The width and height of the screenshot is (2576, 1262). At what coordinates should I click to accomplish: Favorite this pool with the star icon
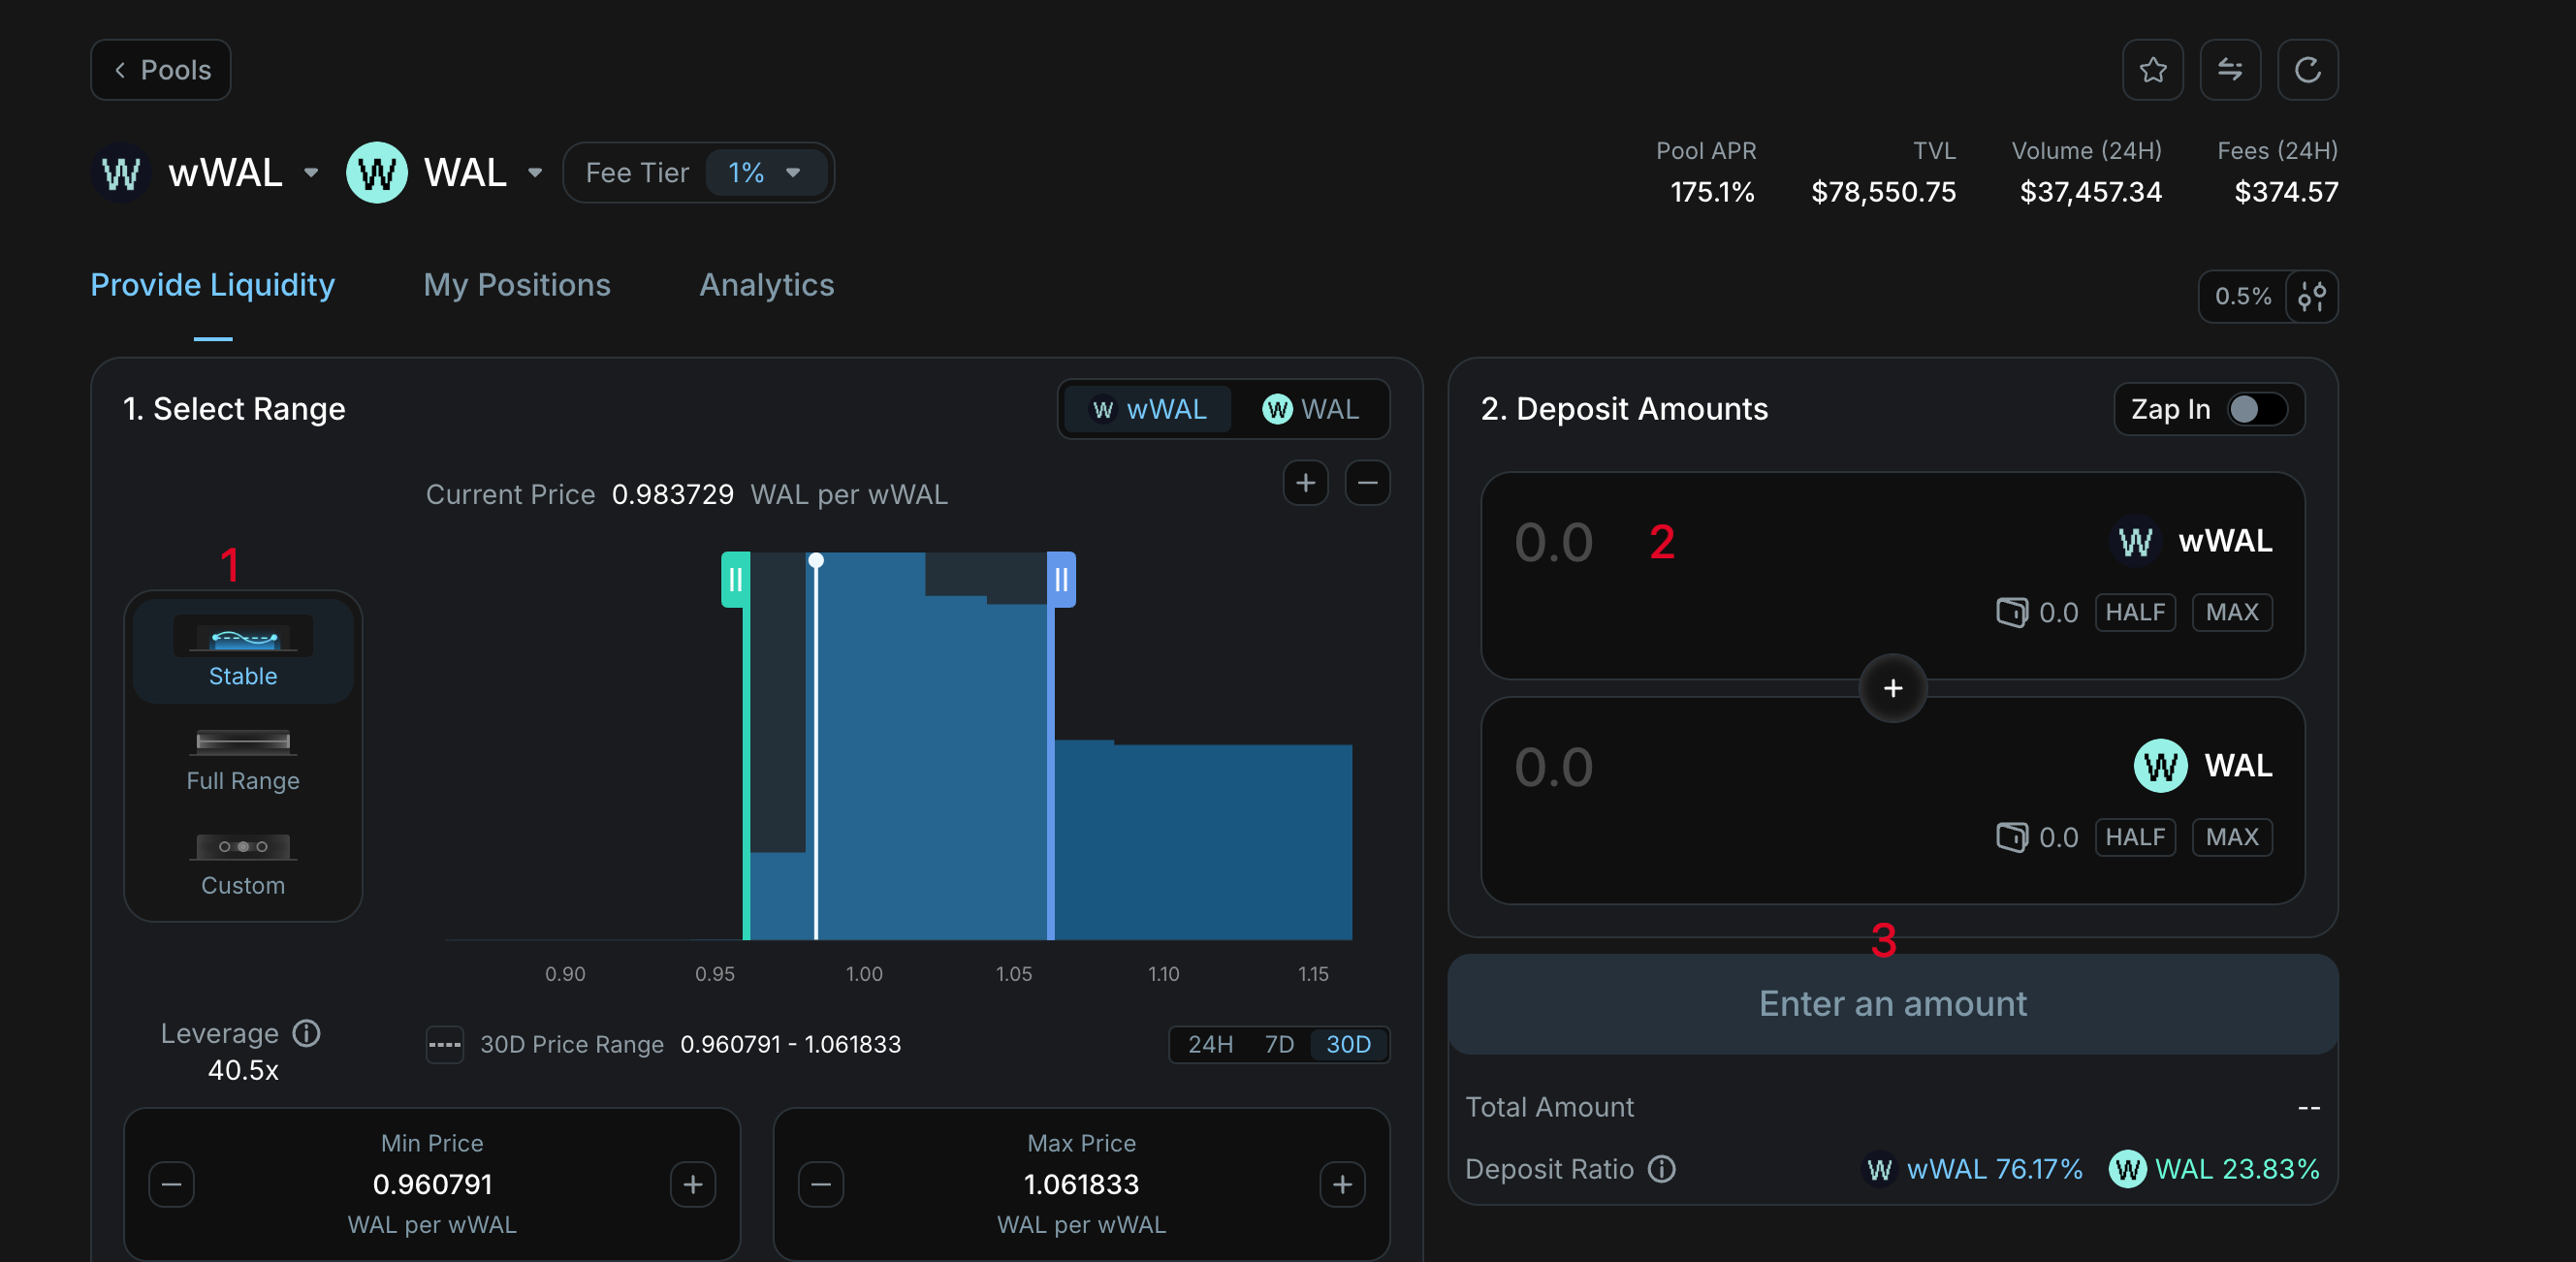[x=2152, y=70]
